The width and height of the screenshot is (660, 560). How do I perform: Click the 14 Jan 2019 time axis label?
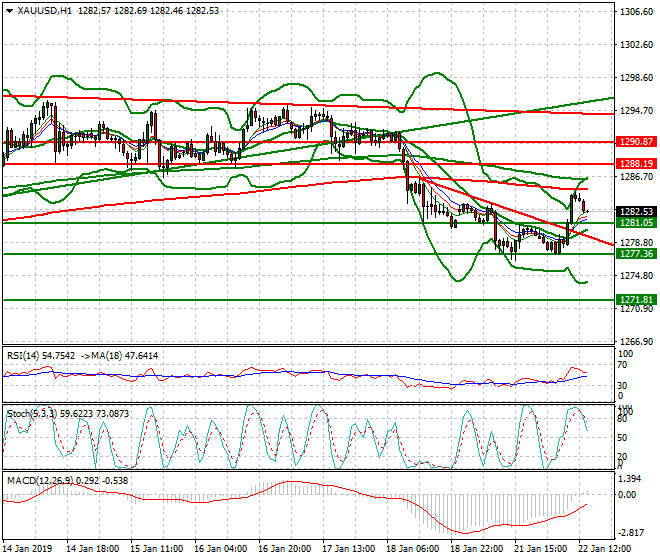[x=27, y=549]
